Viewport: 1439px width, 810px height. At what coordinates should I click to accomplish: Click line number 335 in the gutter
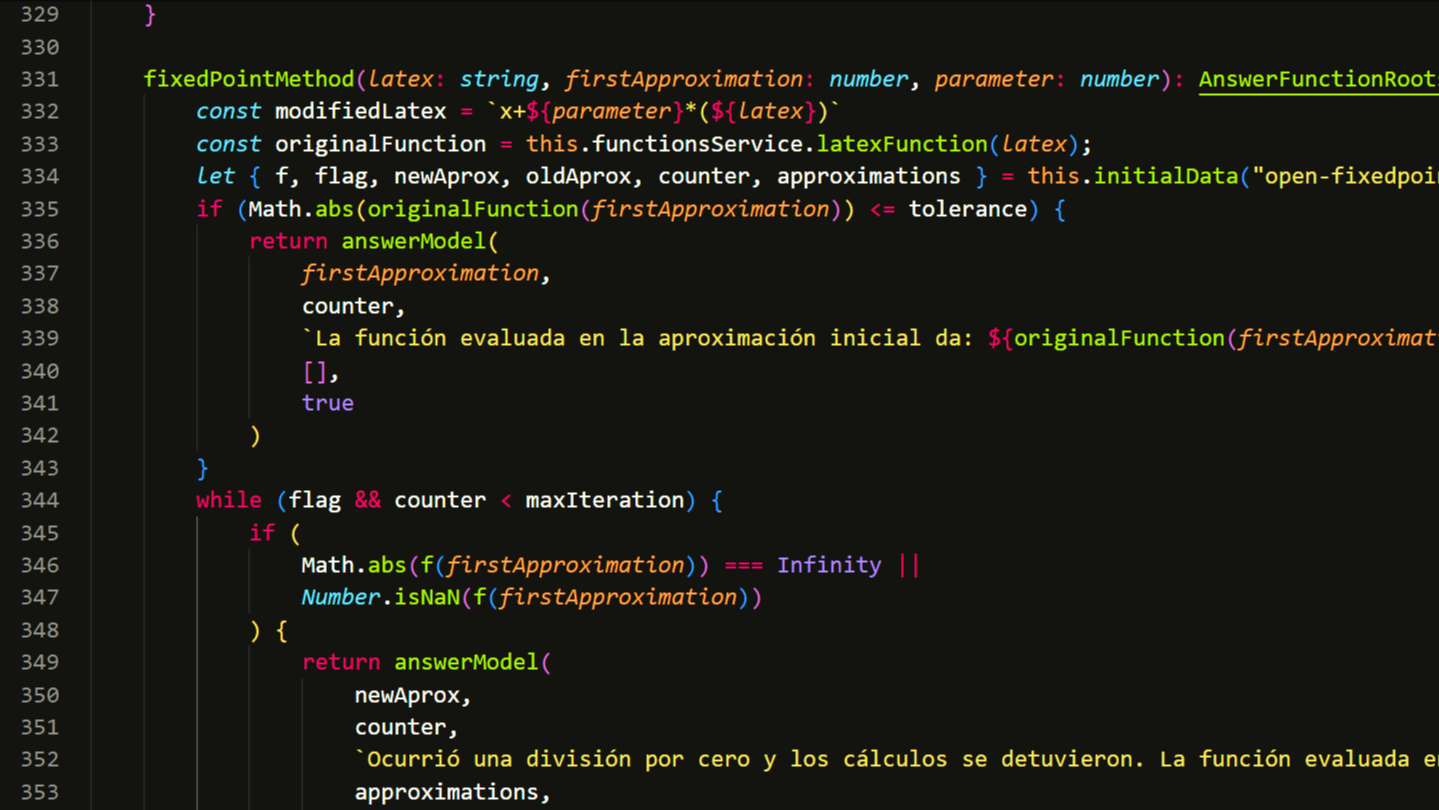coord(39,209)
